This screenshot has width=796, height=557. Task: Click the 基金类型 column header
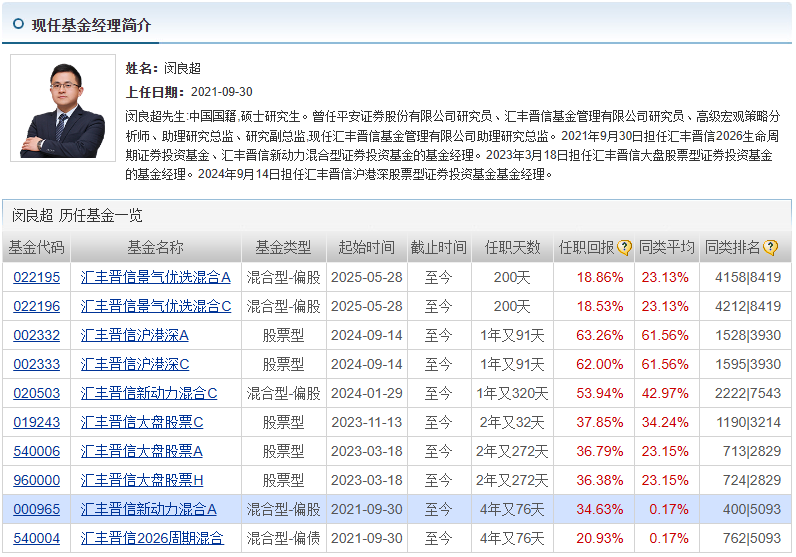[x=283, y=247]
